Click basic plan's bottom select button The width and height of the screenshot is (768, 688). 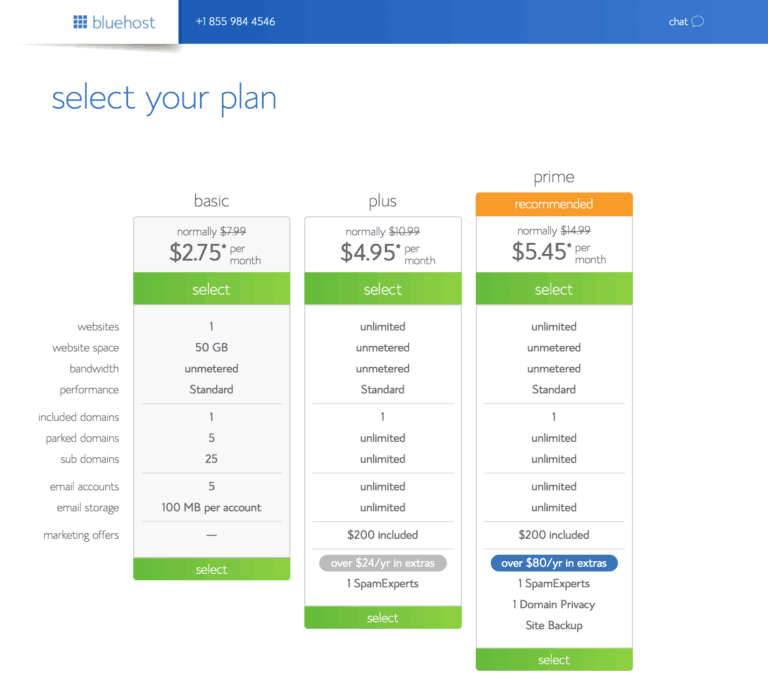tap(212, 569)
